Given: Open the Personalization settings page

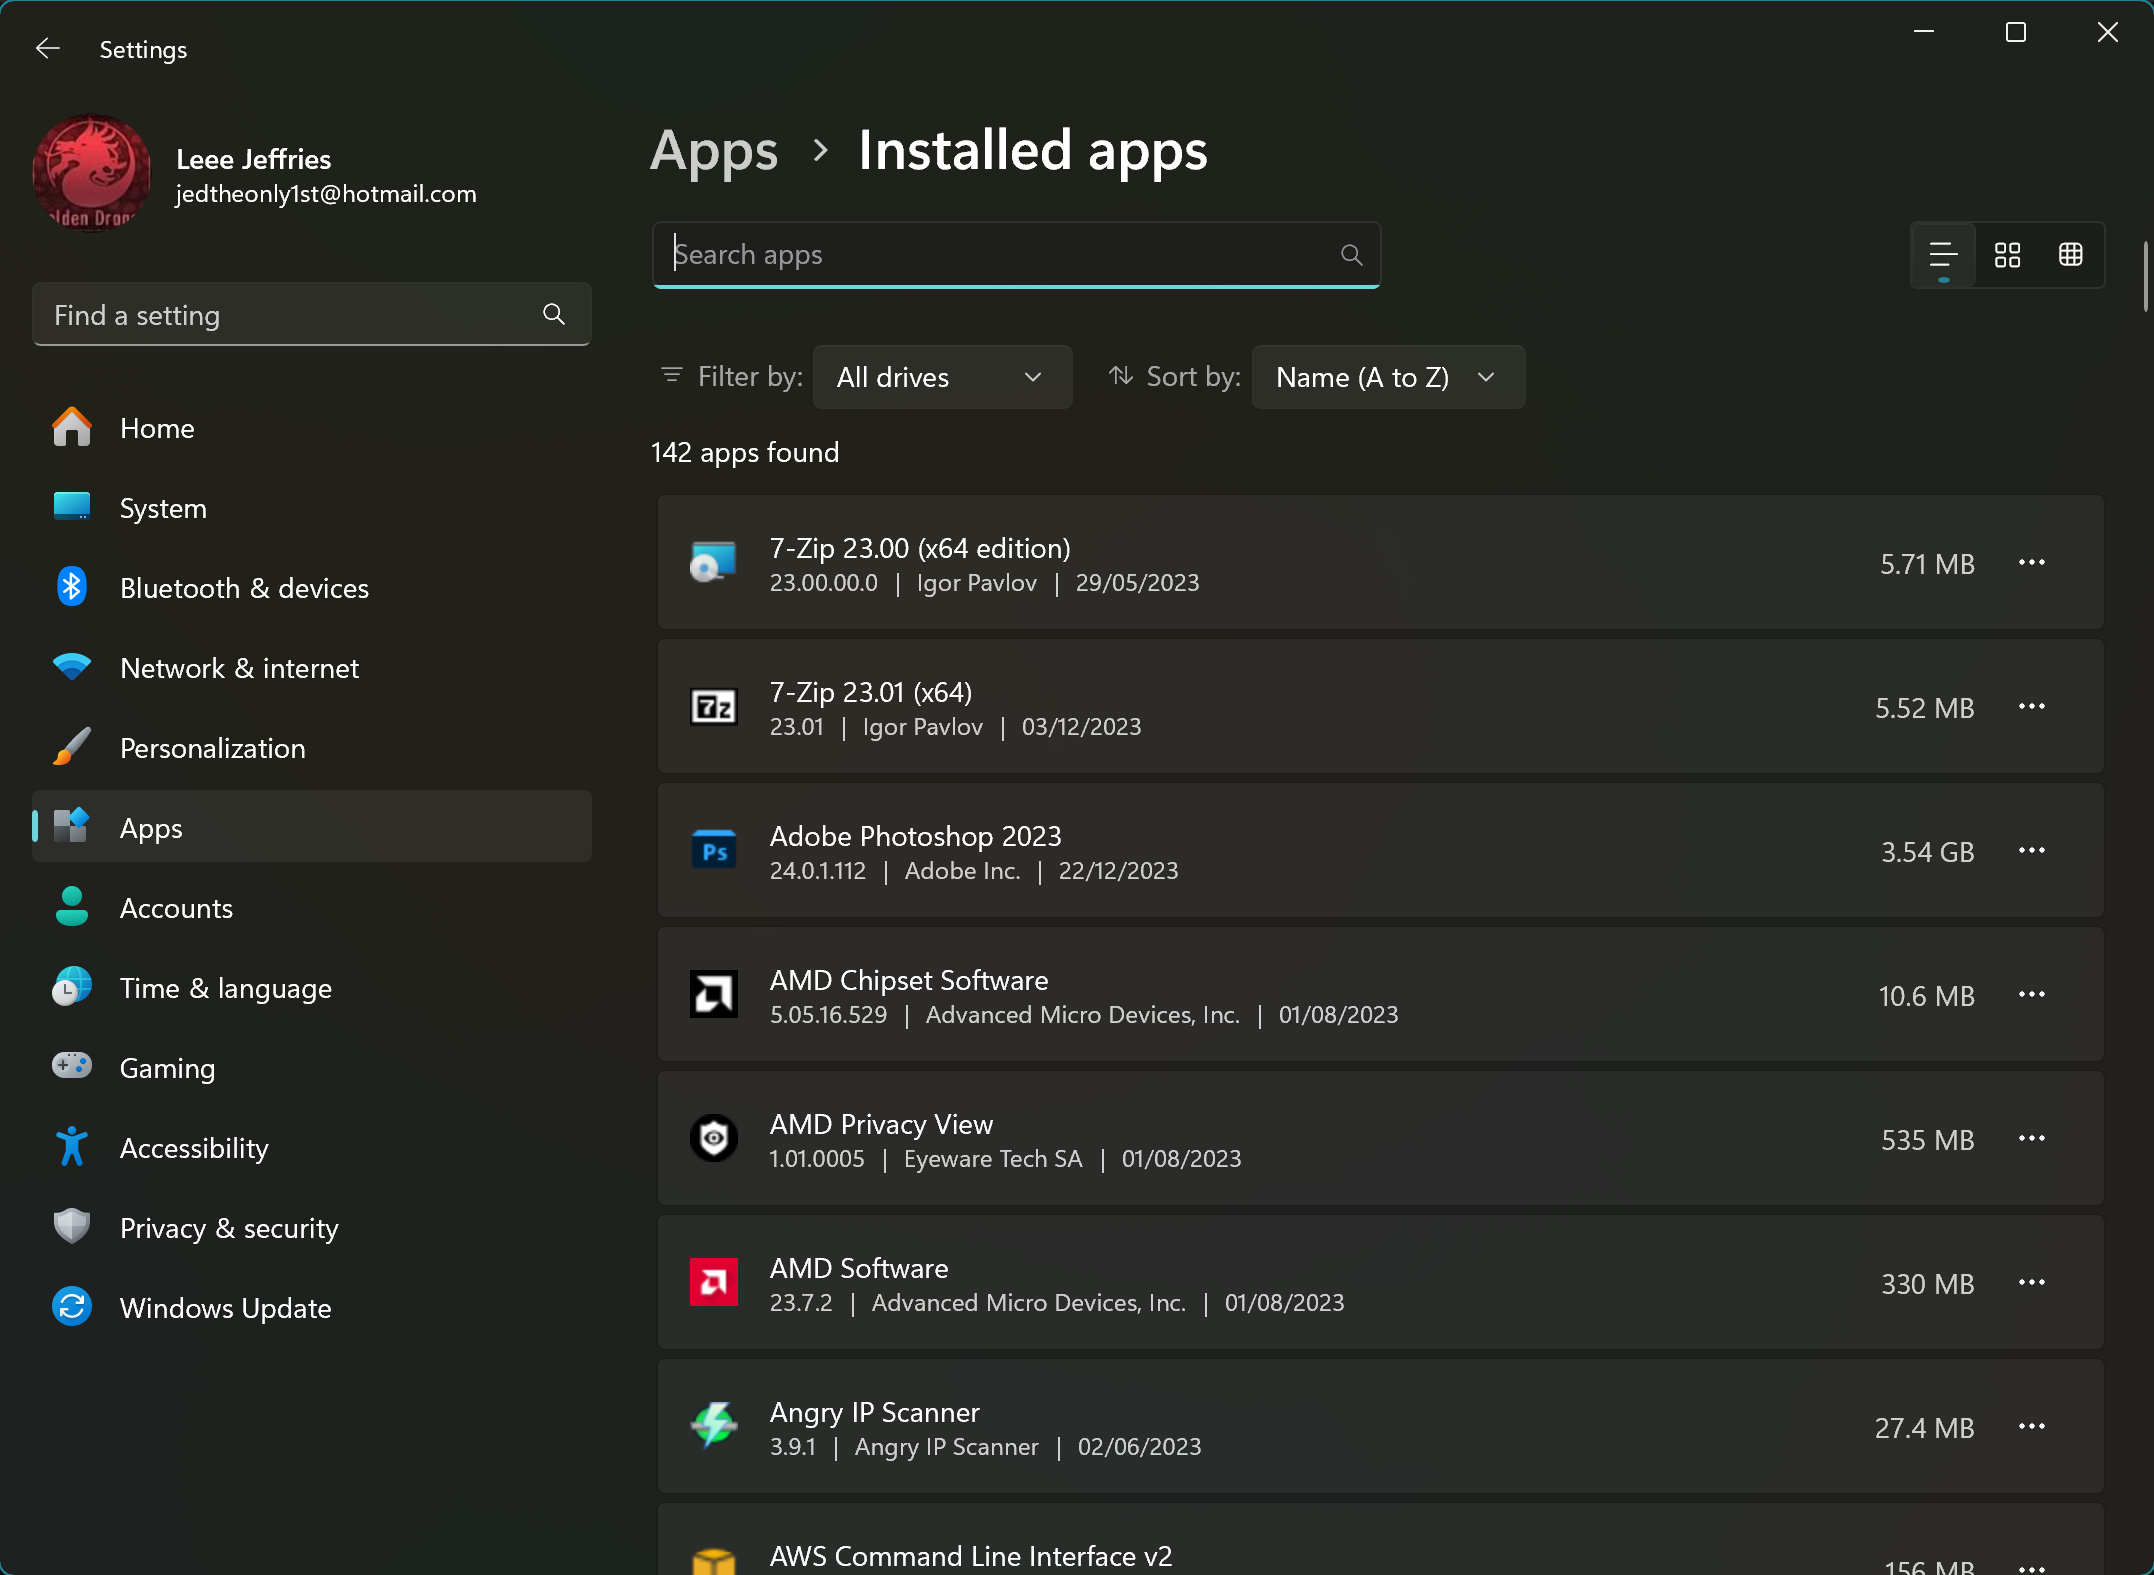Looking at the screenshot, I should point(311,748).
